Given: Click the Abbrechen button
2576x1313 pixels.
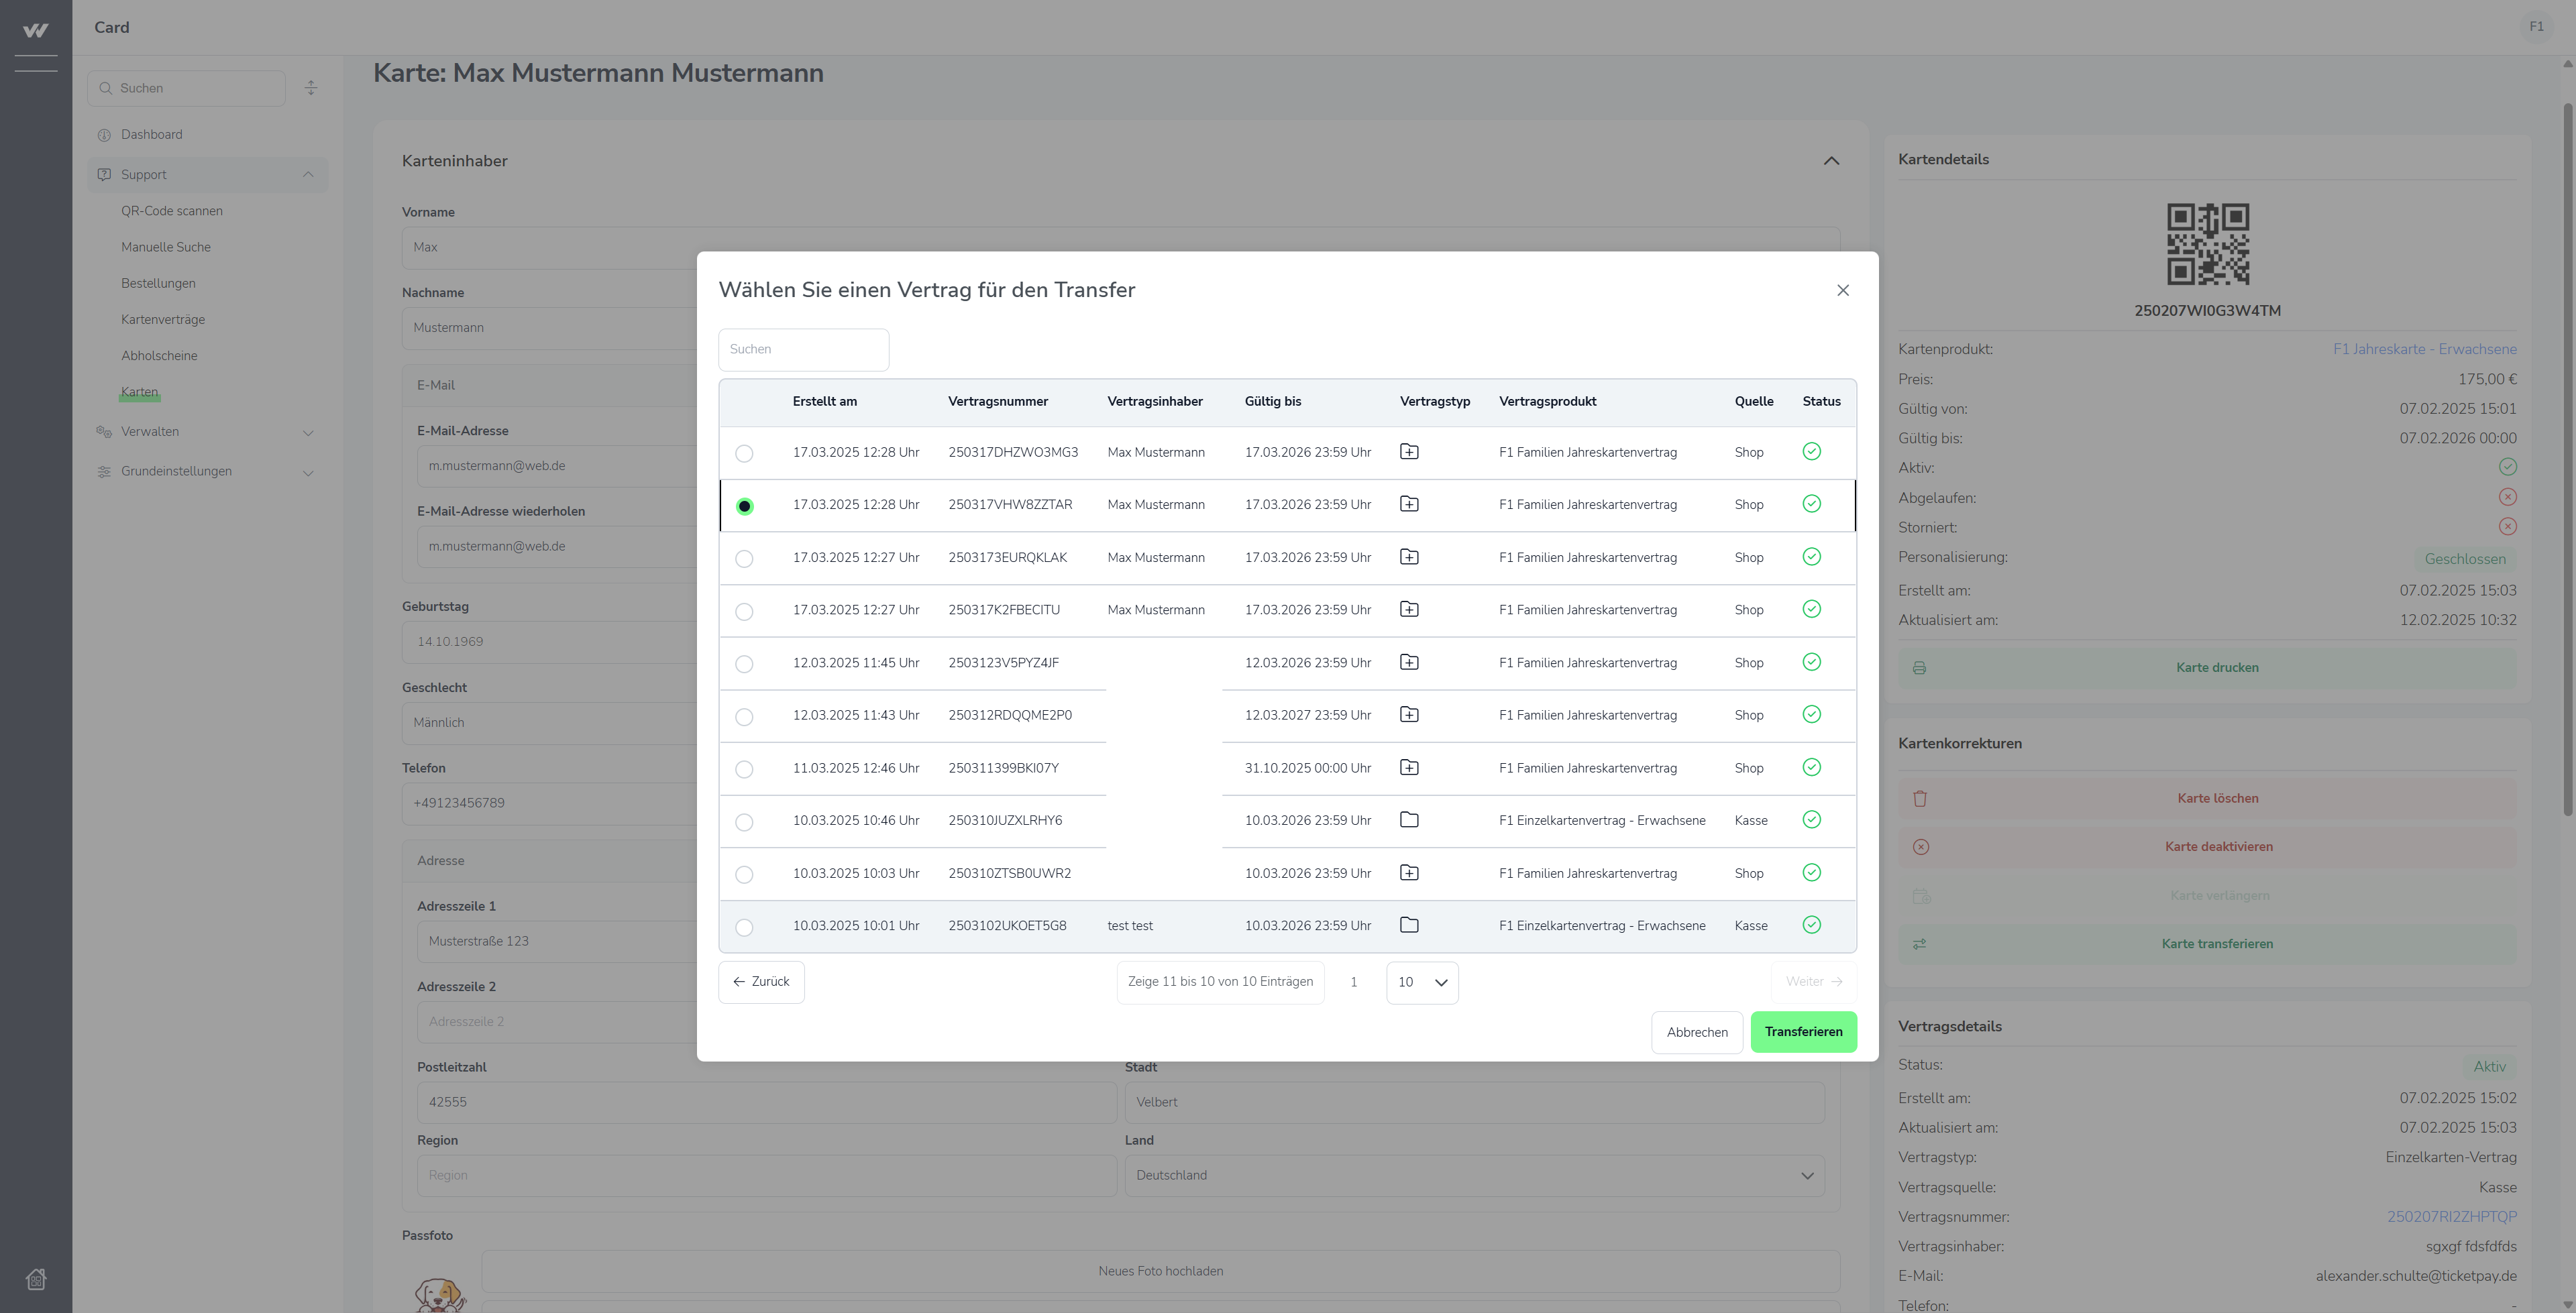Looking at the screenshot, I should point(1696,1032).
